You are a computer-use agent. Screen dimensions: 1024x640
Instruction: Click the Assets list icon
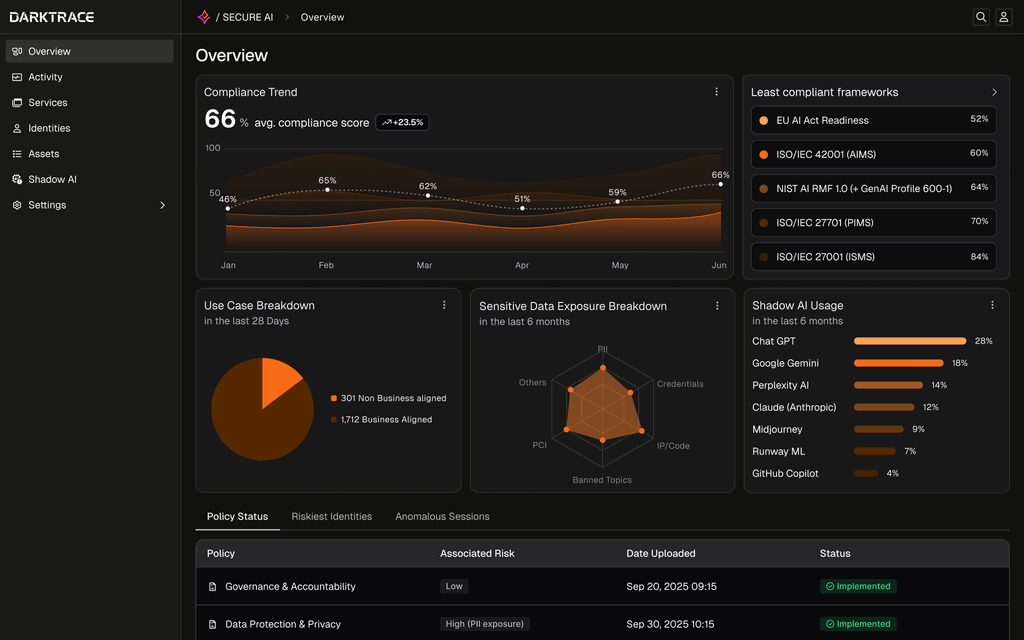click(x=17, y=153)
